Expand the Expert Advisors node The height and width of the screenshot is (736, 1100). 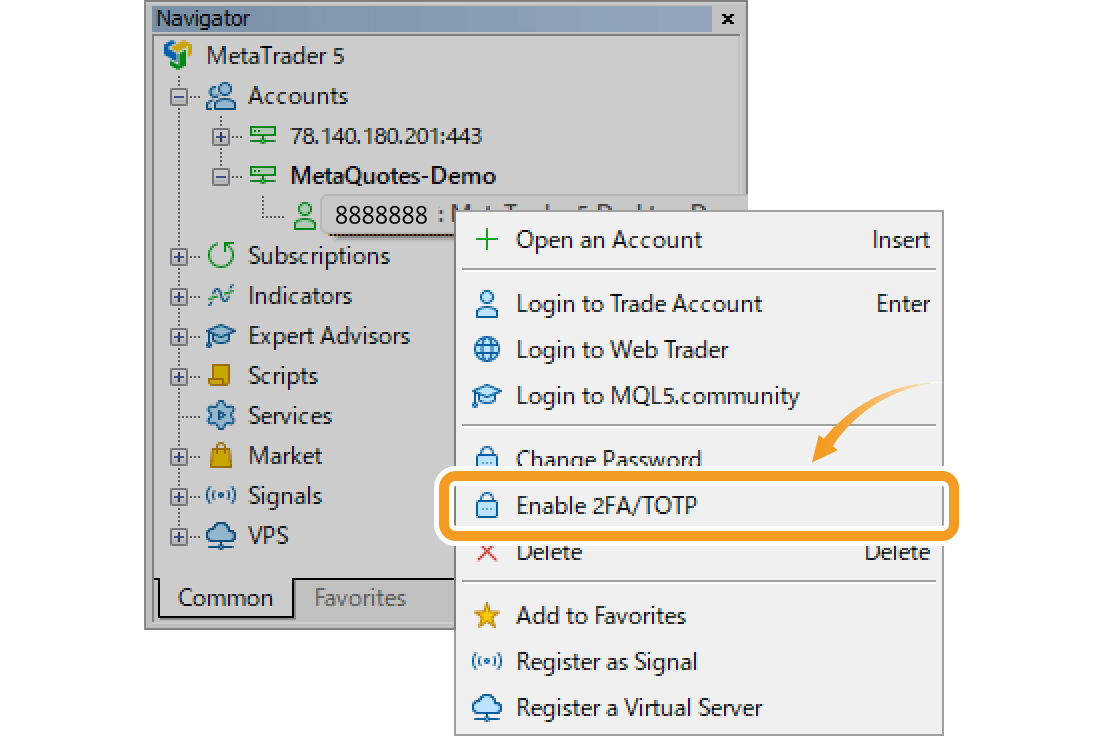[179, 337]
